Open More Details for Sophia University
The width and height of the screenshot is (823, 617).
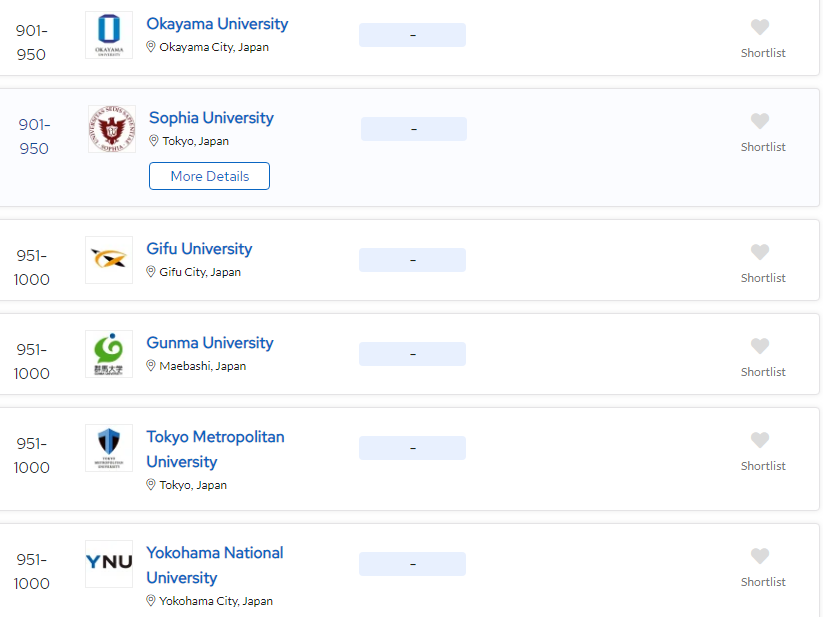click(x=209, y=176)
